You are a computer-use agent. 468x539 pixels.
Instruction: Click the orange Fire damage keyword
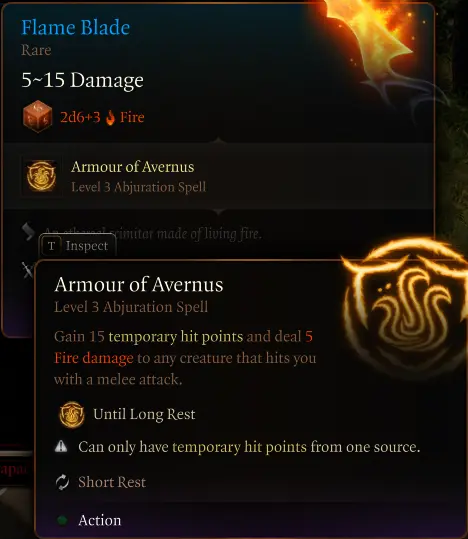94,358
